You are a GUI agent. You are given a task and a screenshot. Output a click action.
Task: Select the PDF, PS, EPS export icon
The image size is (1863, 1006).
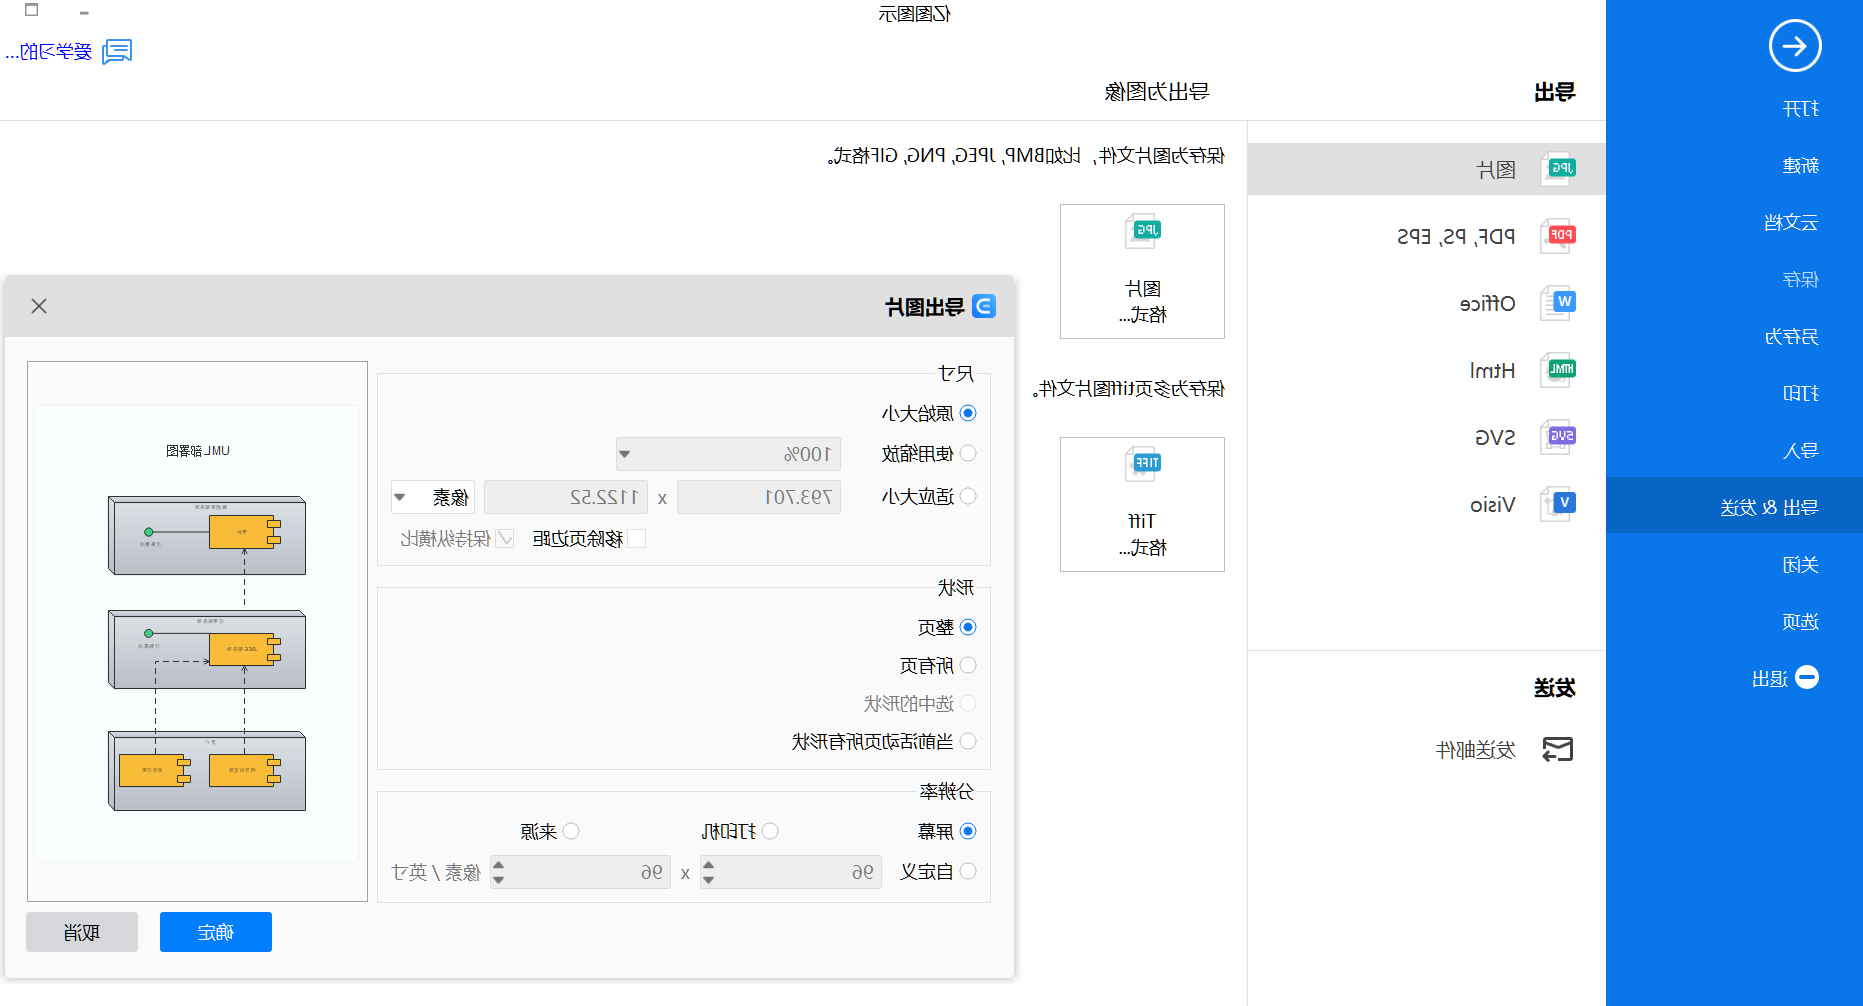point(1558,236)
